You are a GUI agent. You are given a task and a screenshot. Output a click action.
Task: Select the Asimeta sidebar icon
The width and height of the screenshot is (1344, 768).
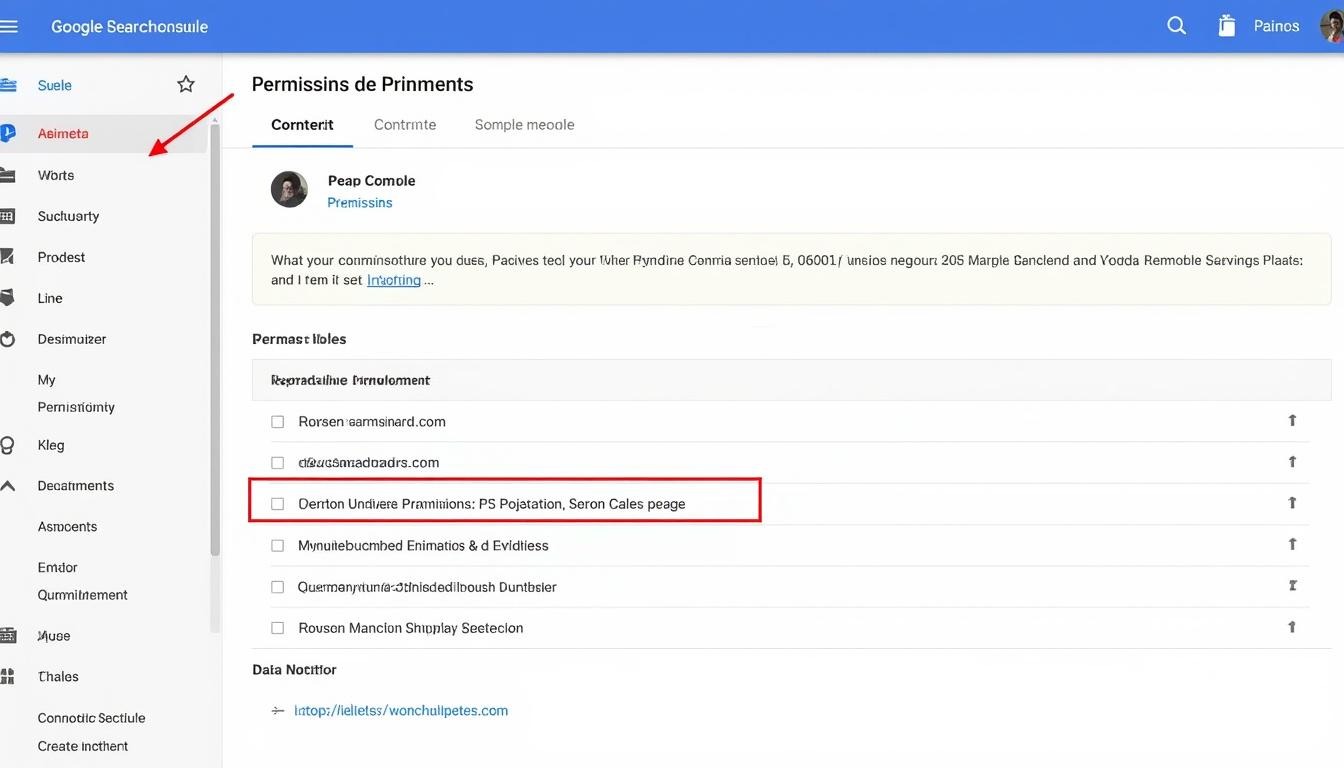click(9, 133)
